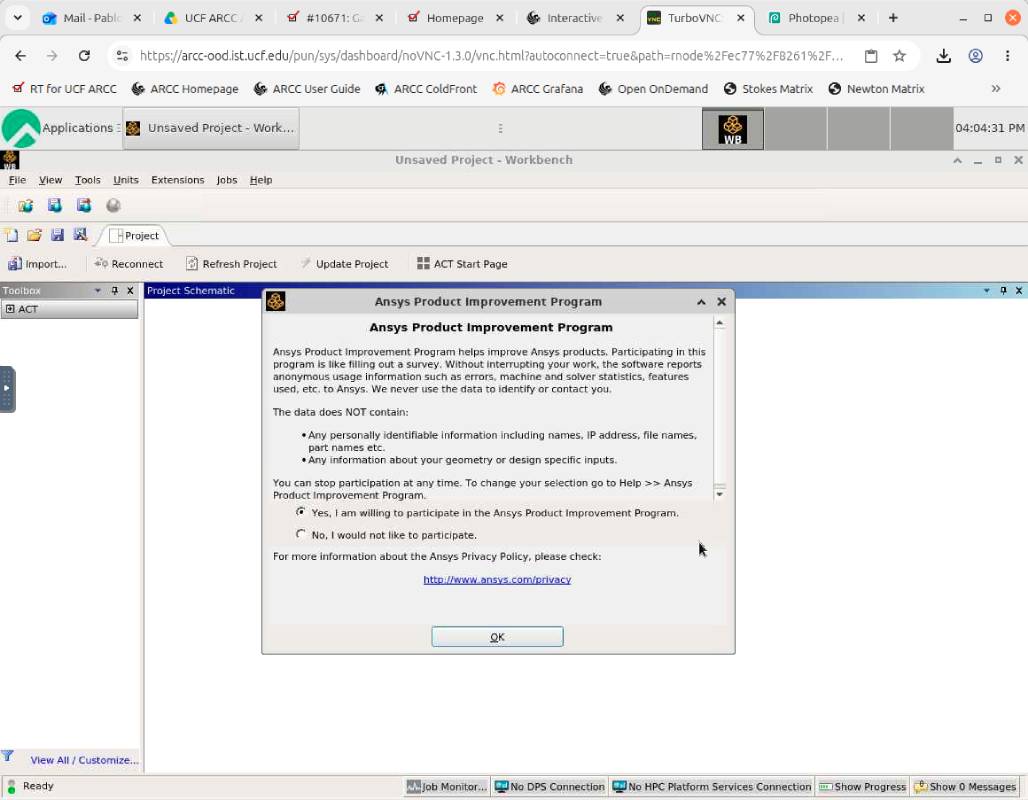1028x800 pixels.
Task: Pin the Project Schematic panel
Action: click(x=1003, y=290)
